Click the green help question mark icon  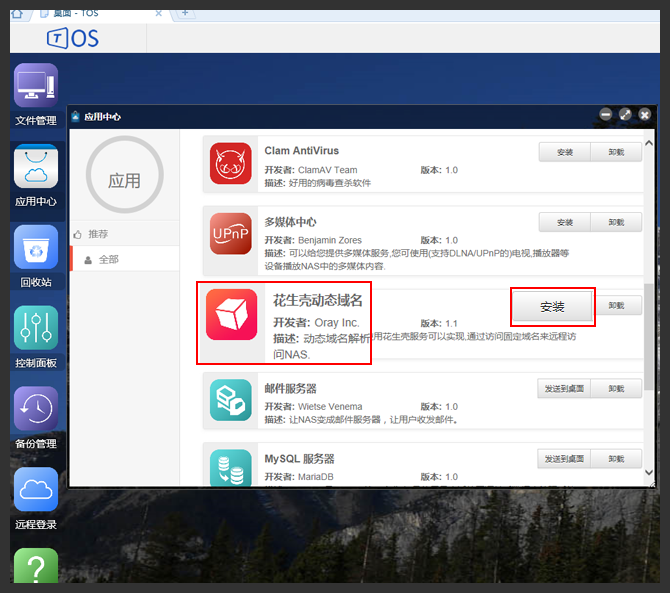[36, 566]
